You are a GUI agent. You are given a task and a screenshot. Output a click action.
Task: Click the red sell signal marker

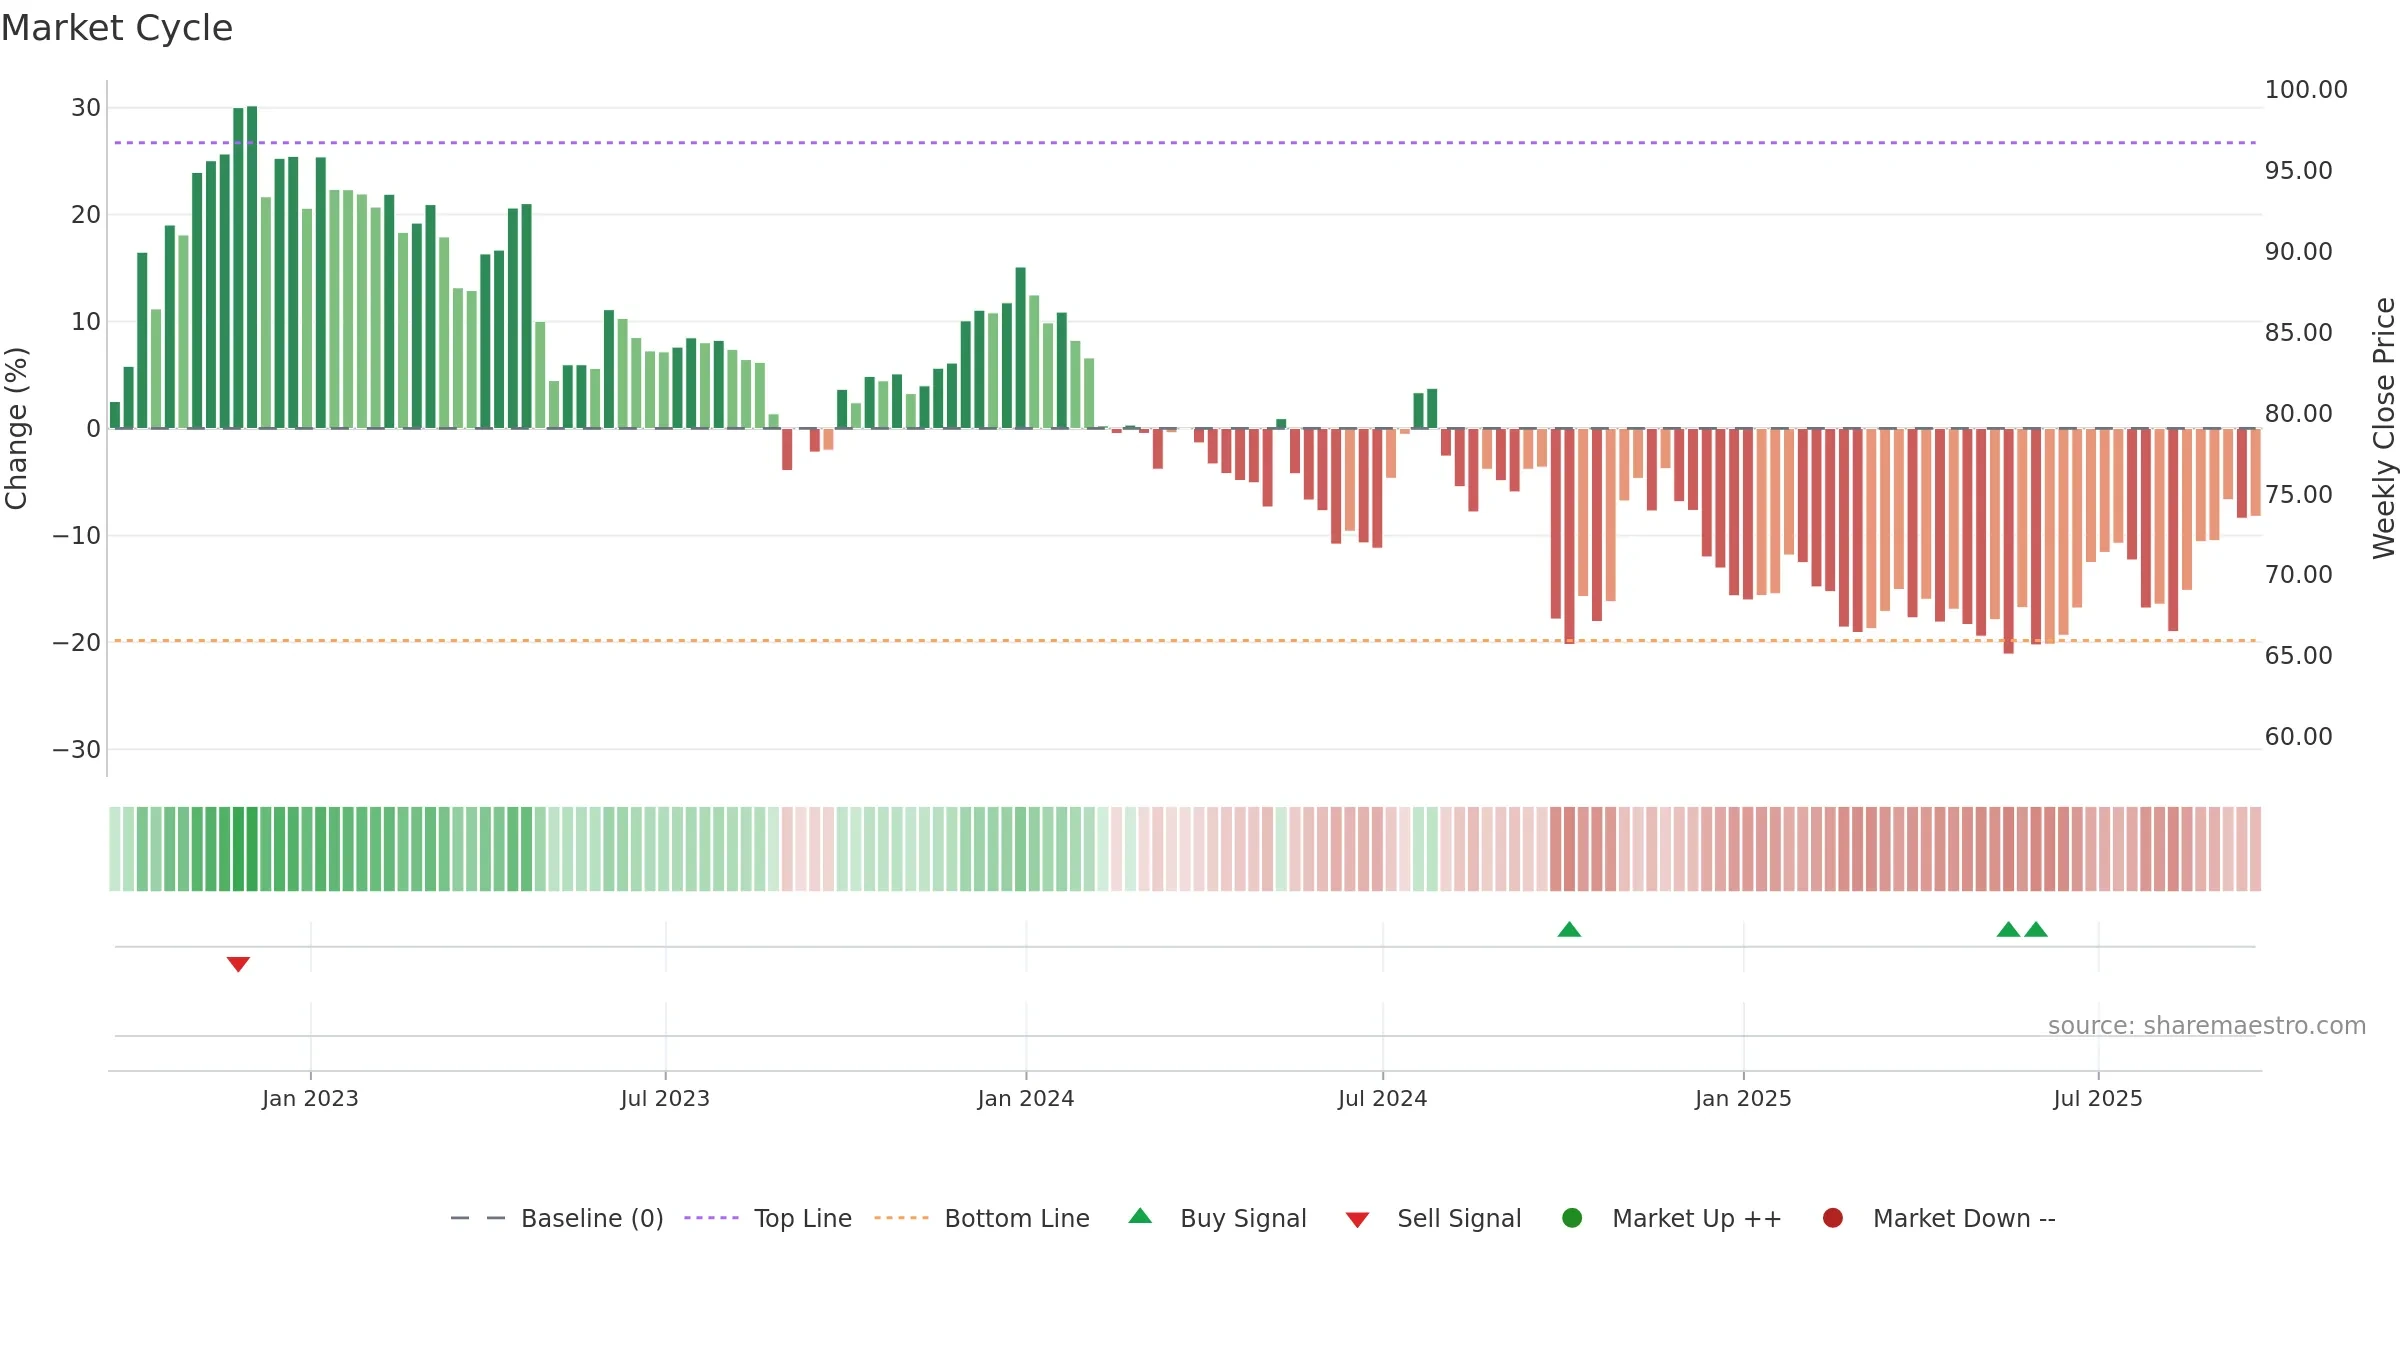[x=238, y=964]
